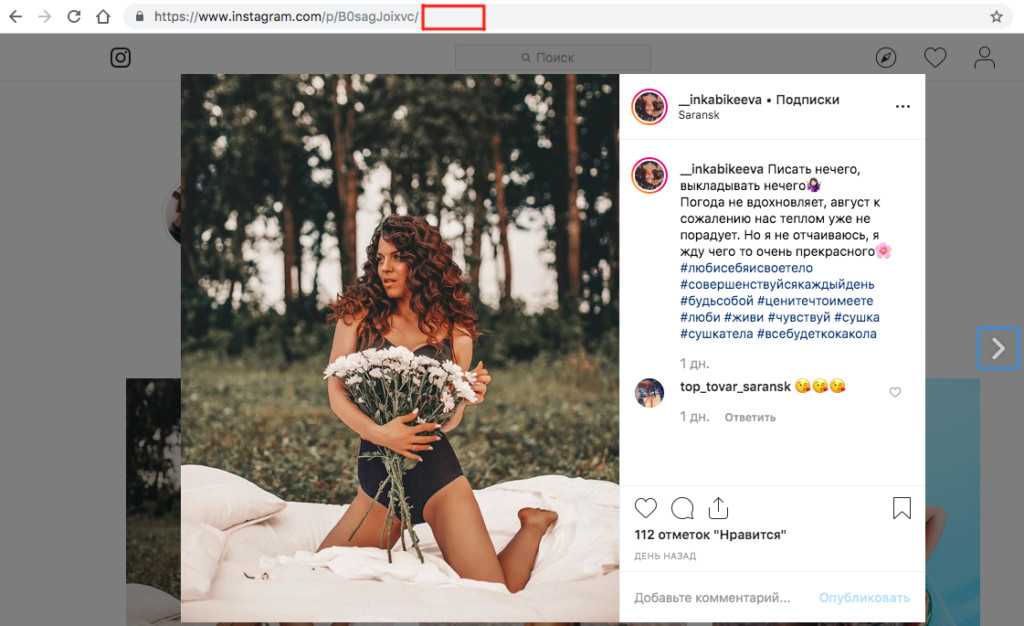Go to next post arrow
Screen dimensions: 1024x626
pos(998,348)
